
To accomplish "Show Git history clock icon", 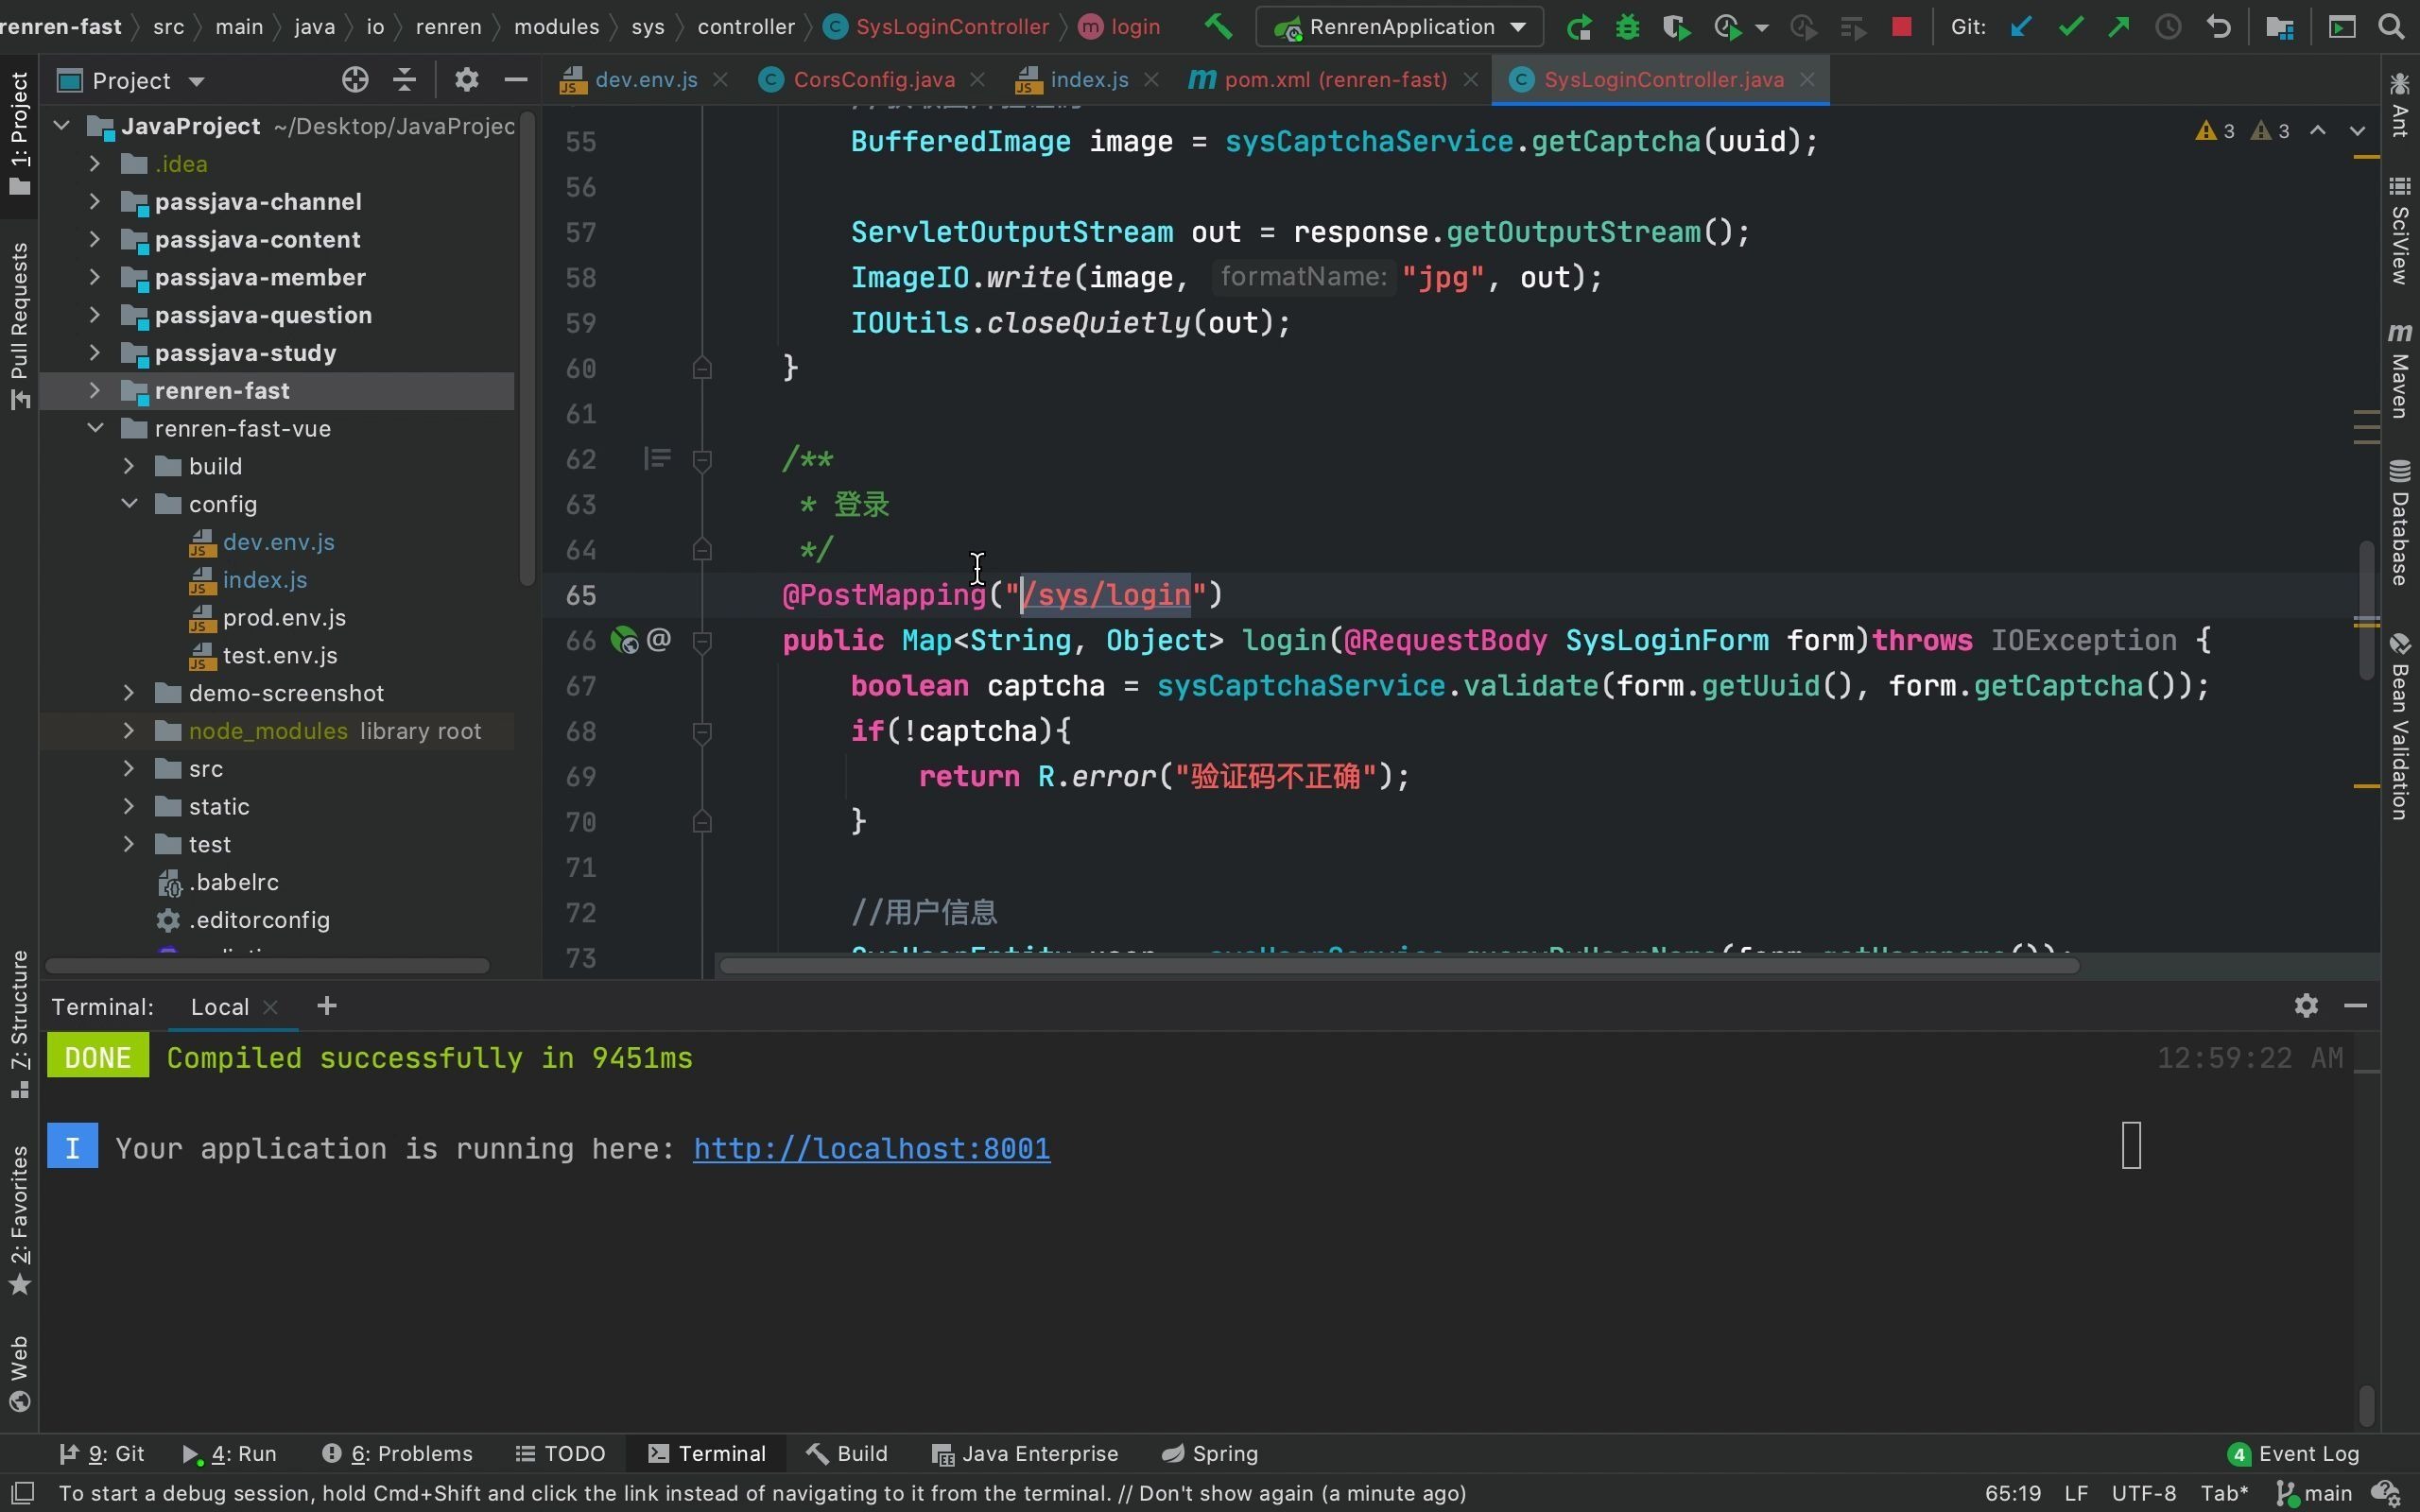I will click(x=2167, y=27).
